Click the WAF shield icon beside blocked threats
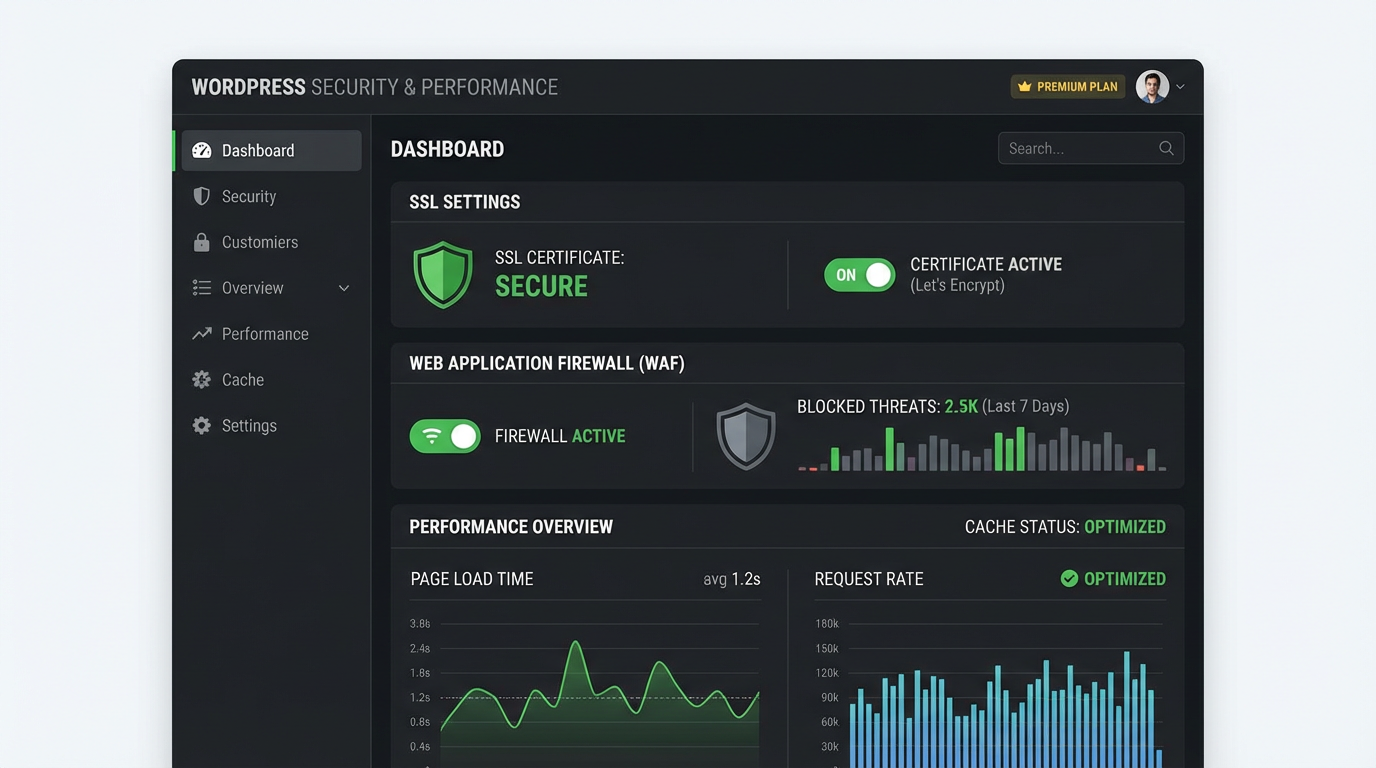Viewport: 1376px width, 768px height. 746,436
